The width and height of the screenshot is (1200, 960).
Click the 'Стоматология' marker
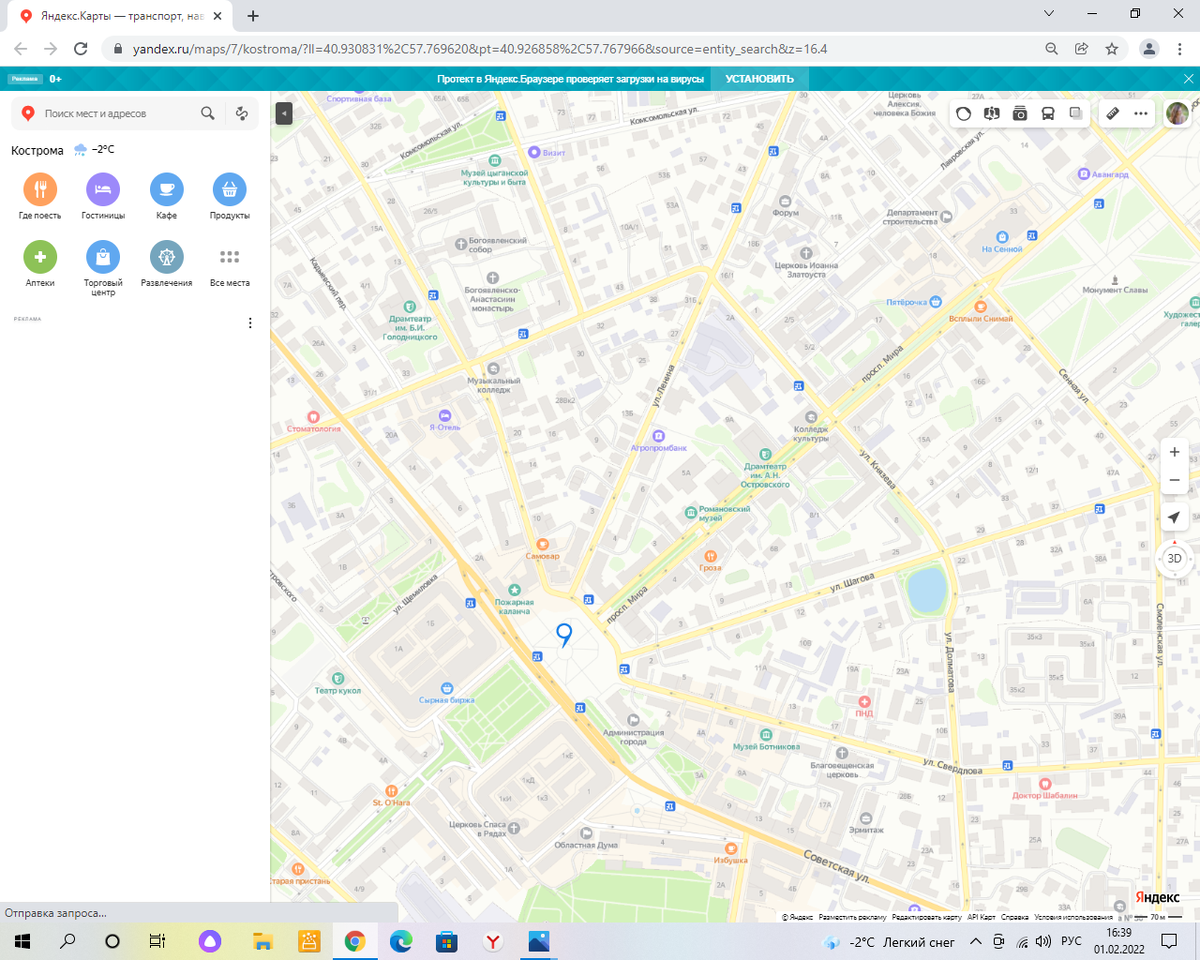click(x=313, y=417)
